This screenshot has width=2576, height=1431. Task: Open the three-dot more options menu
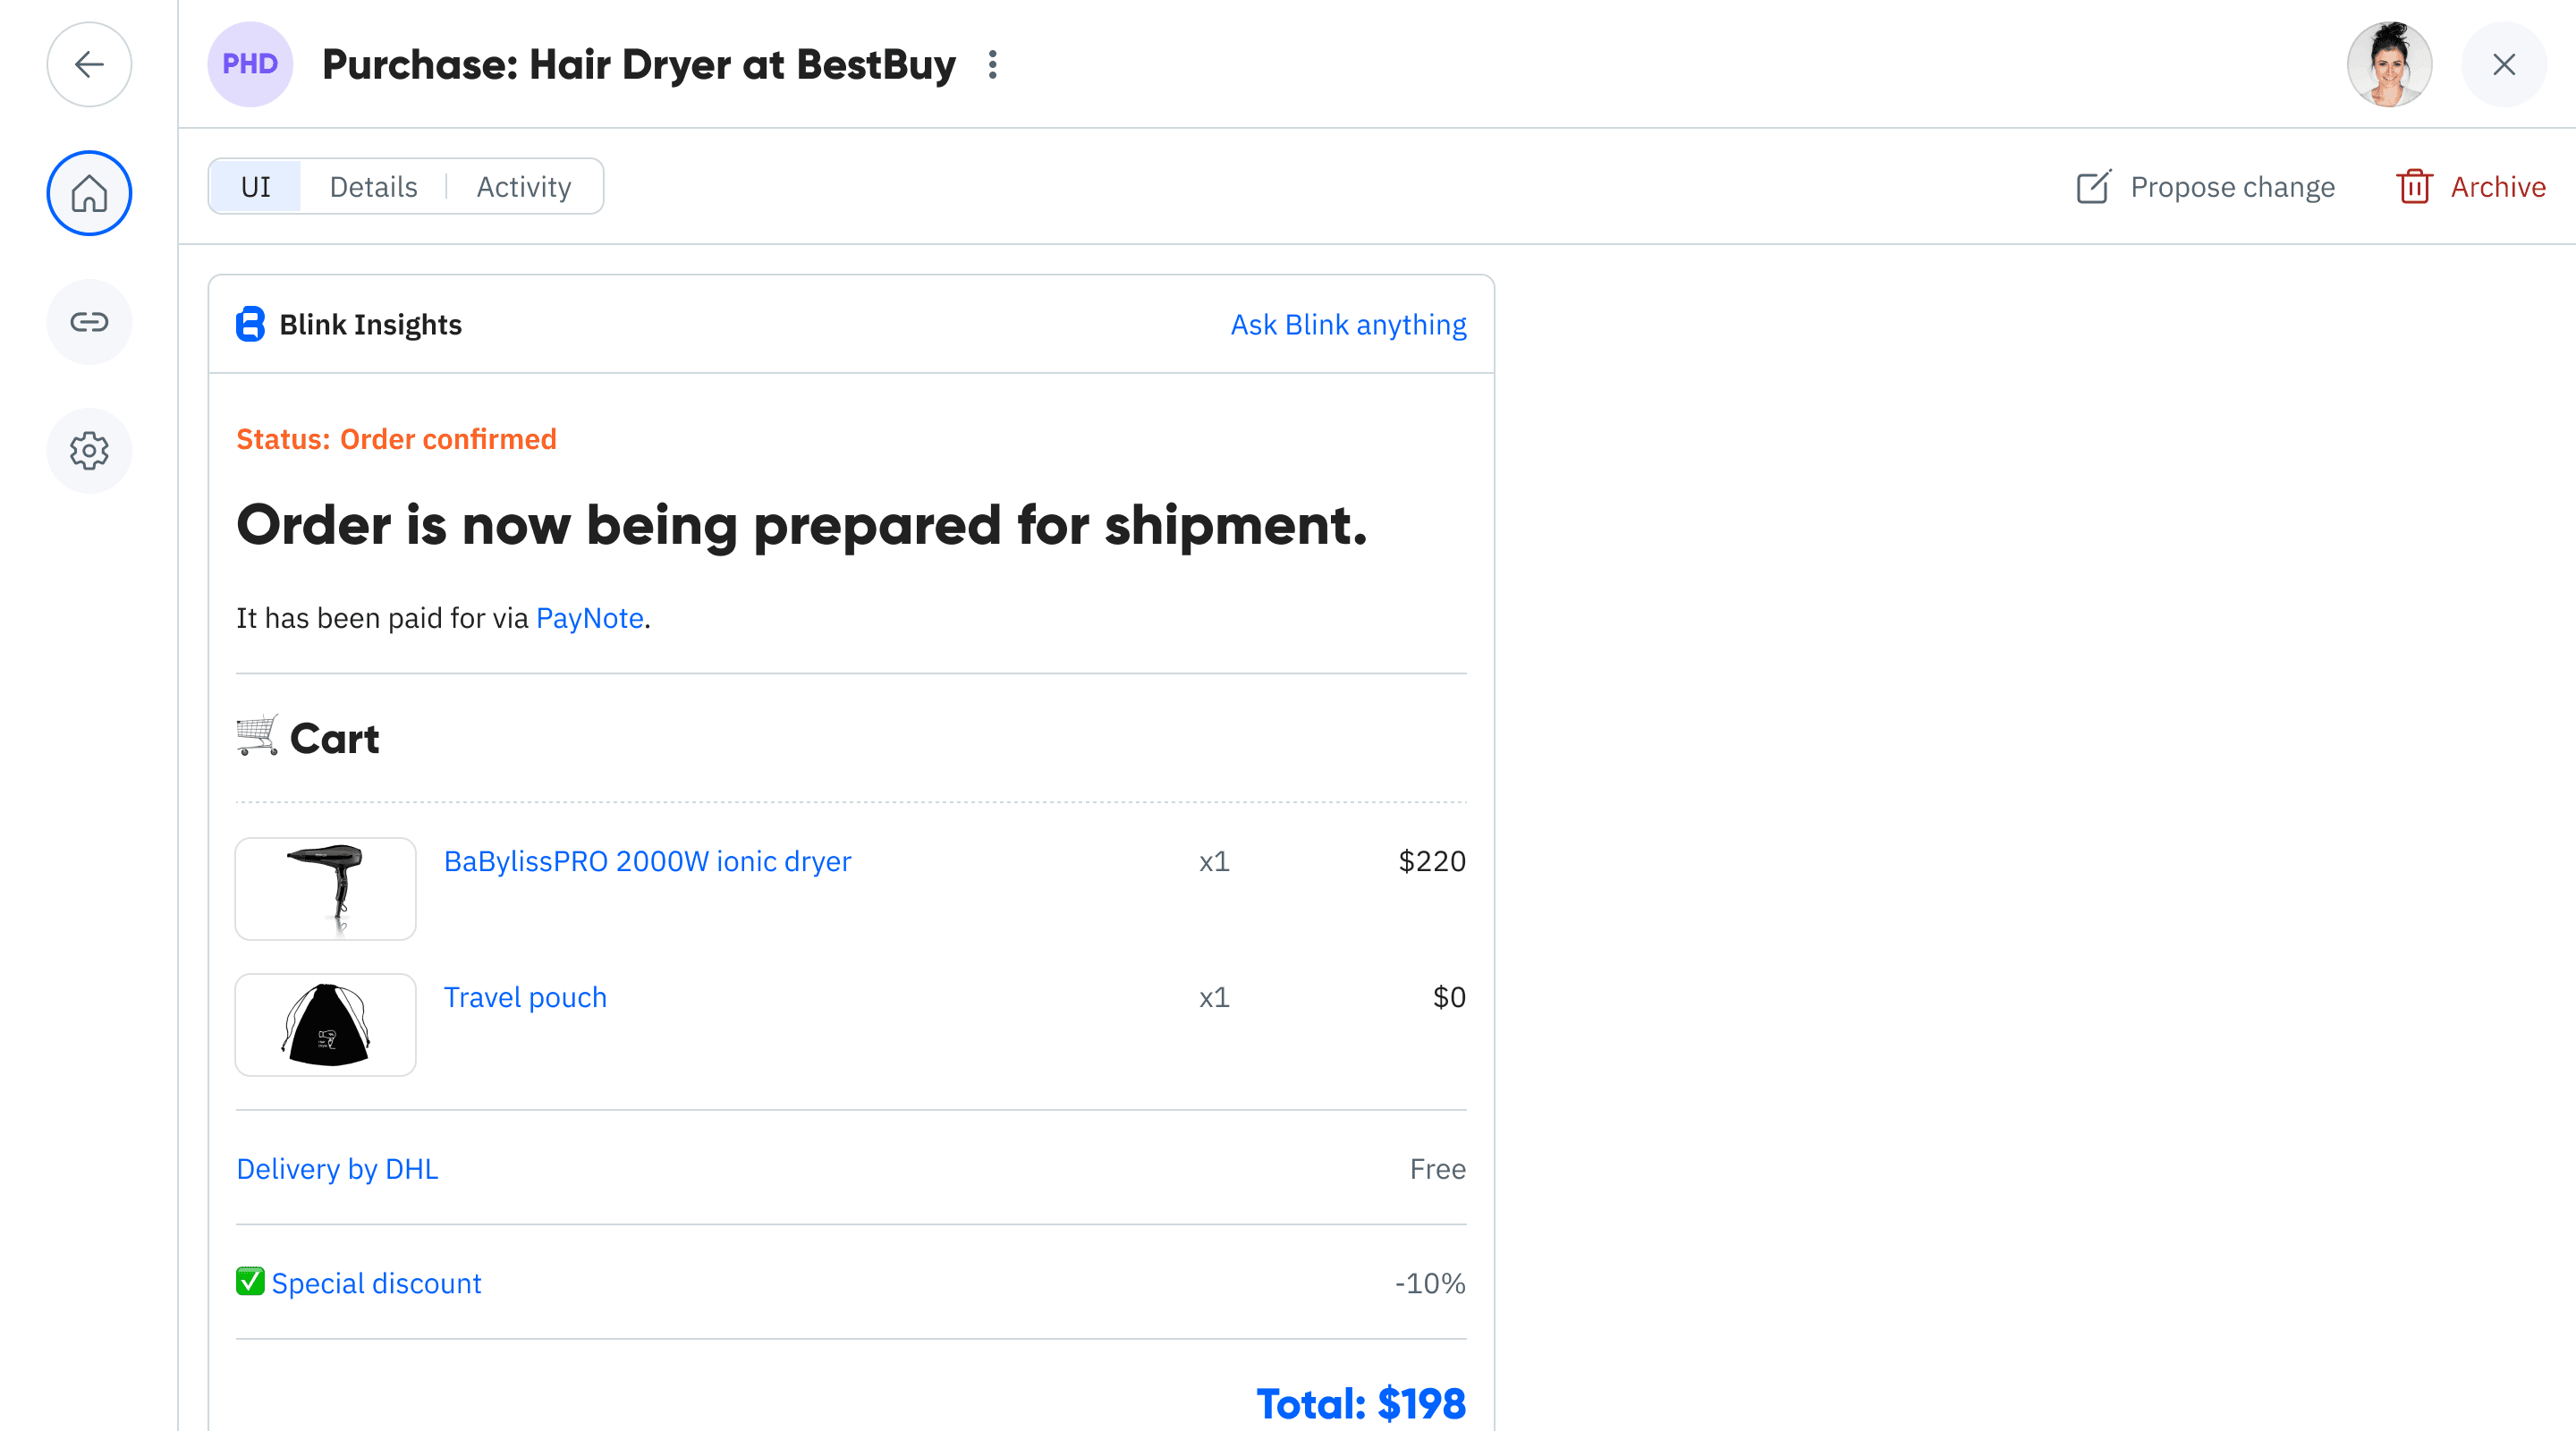click(x=992, y=65)
